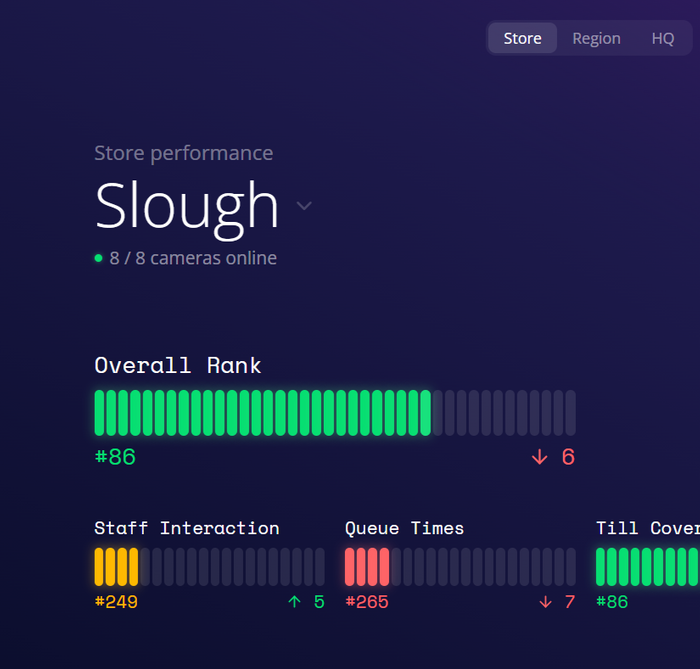The width and height of the screenshot is (700, 669).
Task: Click the green cameras online status dot
Action: [x=98, y=258]
